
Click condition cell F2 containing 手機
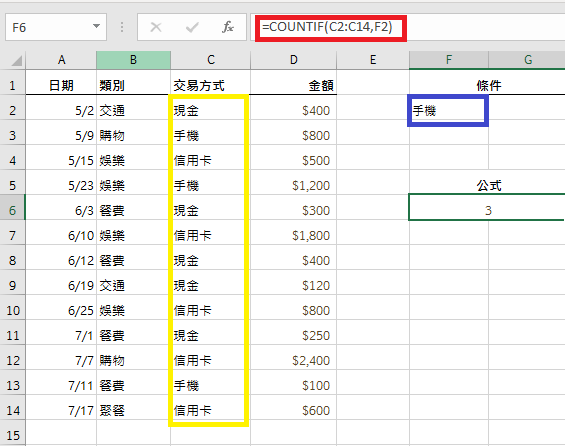449,111
